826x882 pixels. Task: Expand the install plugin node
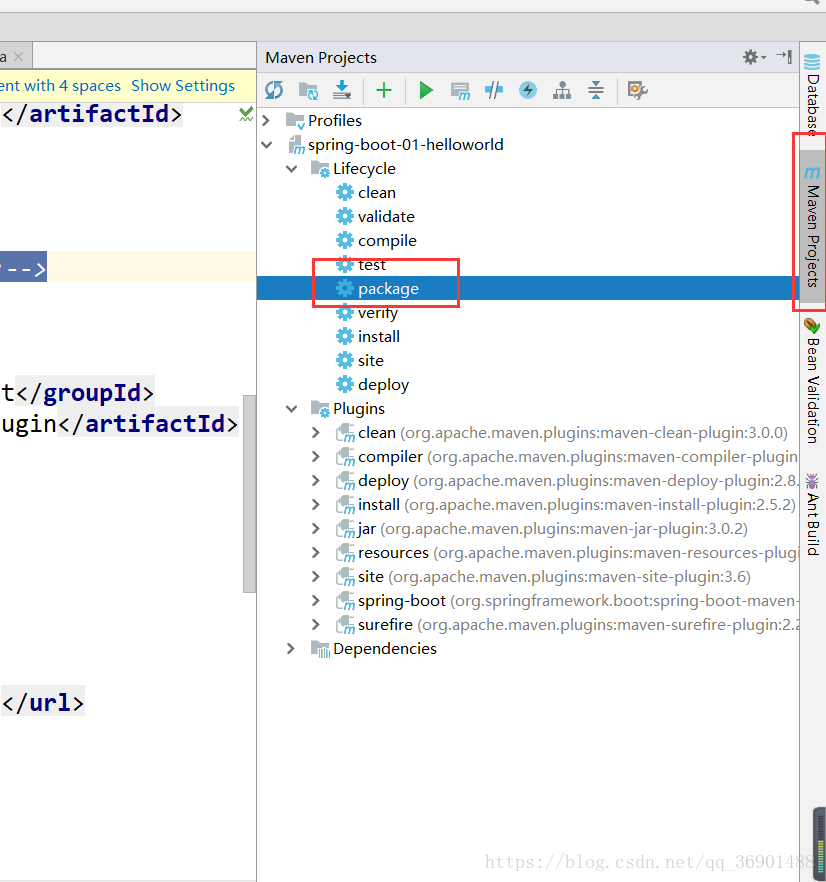pos(316,505)
